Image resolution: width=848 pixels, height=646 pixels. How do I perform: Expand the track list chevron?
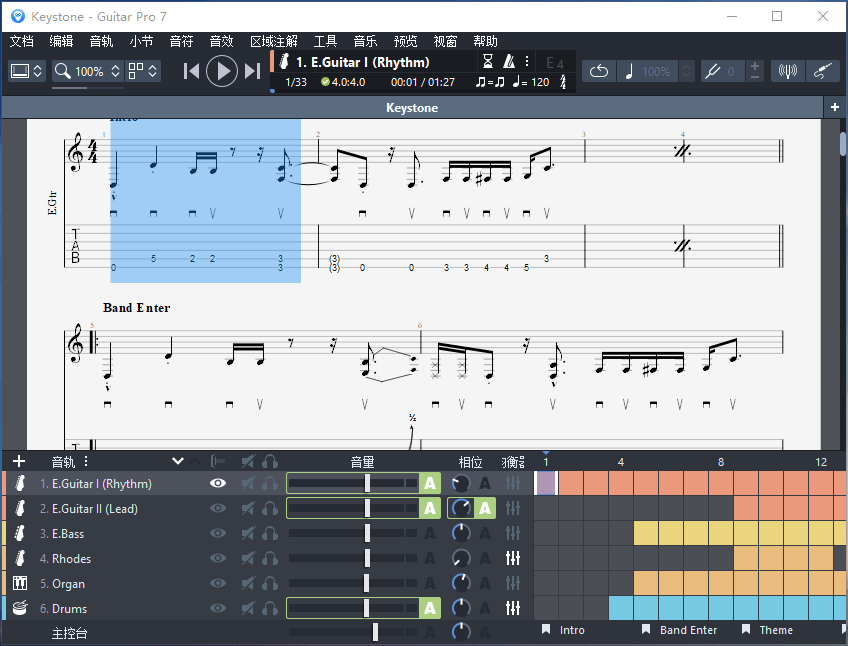[178, 461]
